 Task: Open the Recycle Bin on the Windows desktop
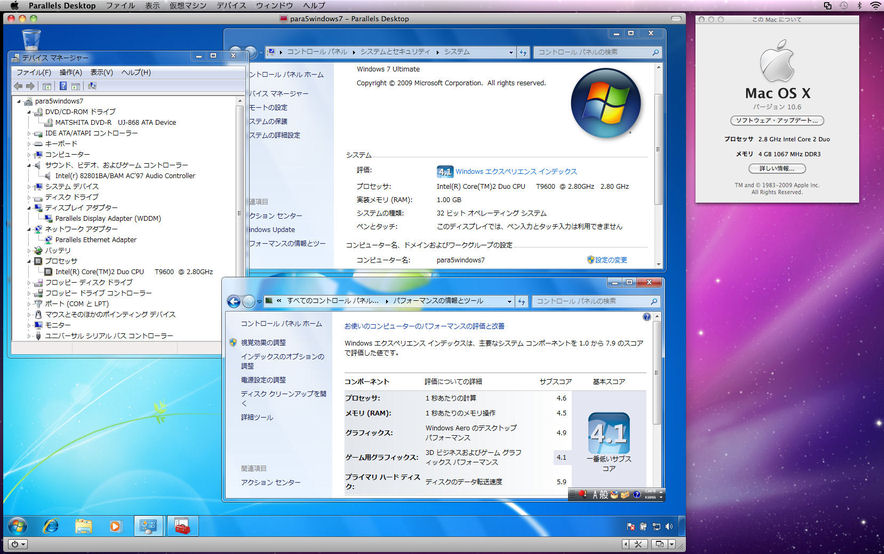coord(31,39)
